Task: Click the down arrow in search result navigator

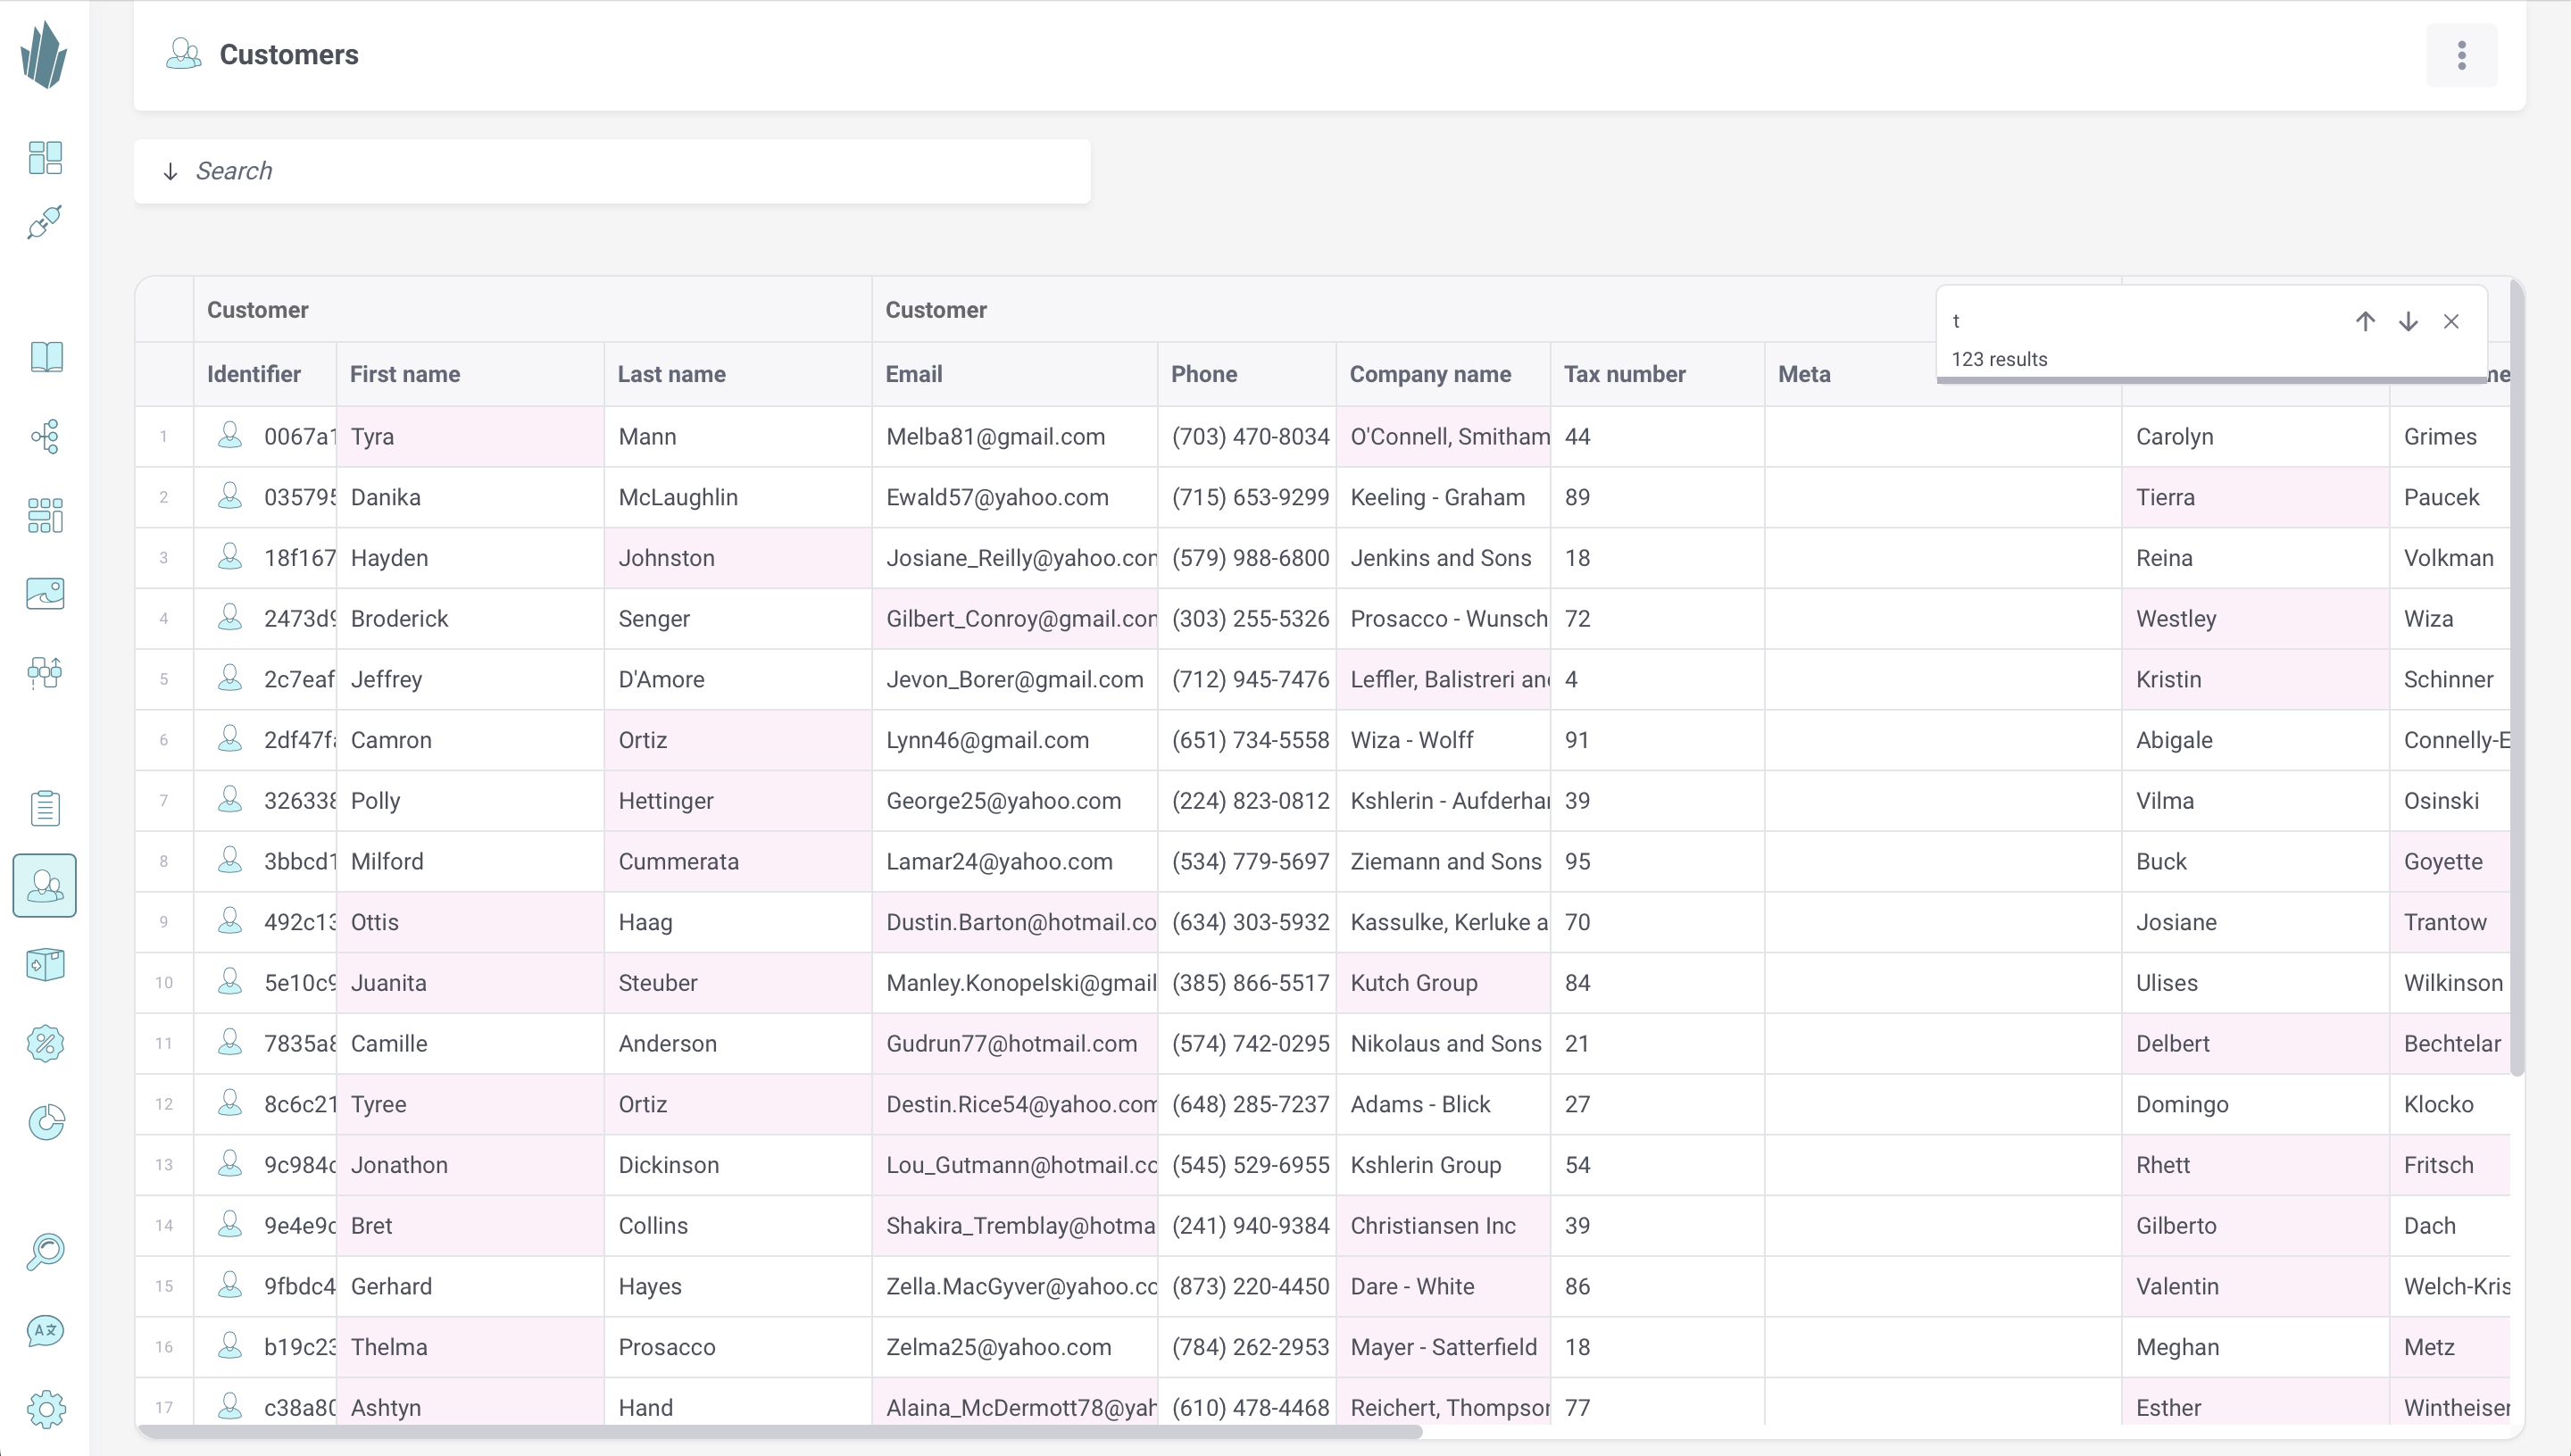Action: coord(2409,321)
